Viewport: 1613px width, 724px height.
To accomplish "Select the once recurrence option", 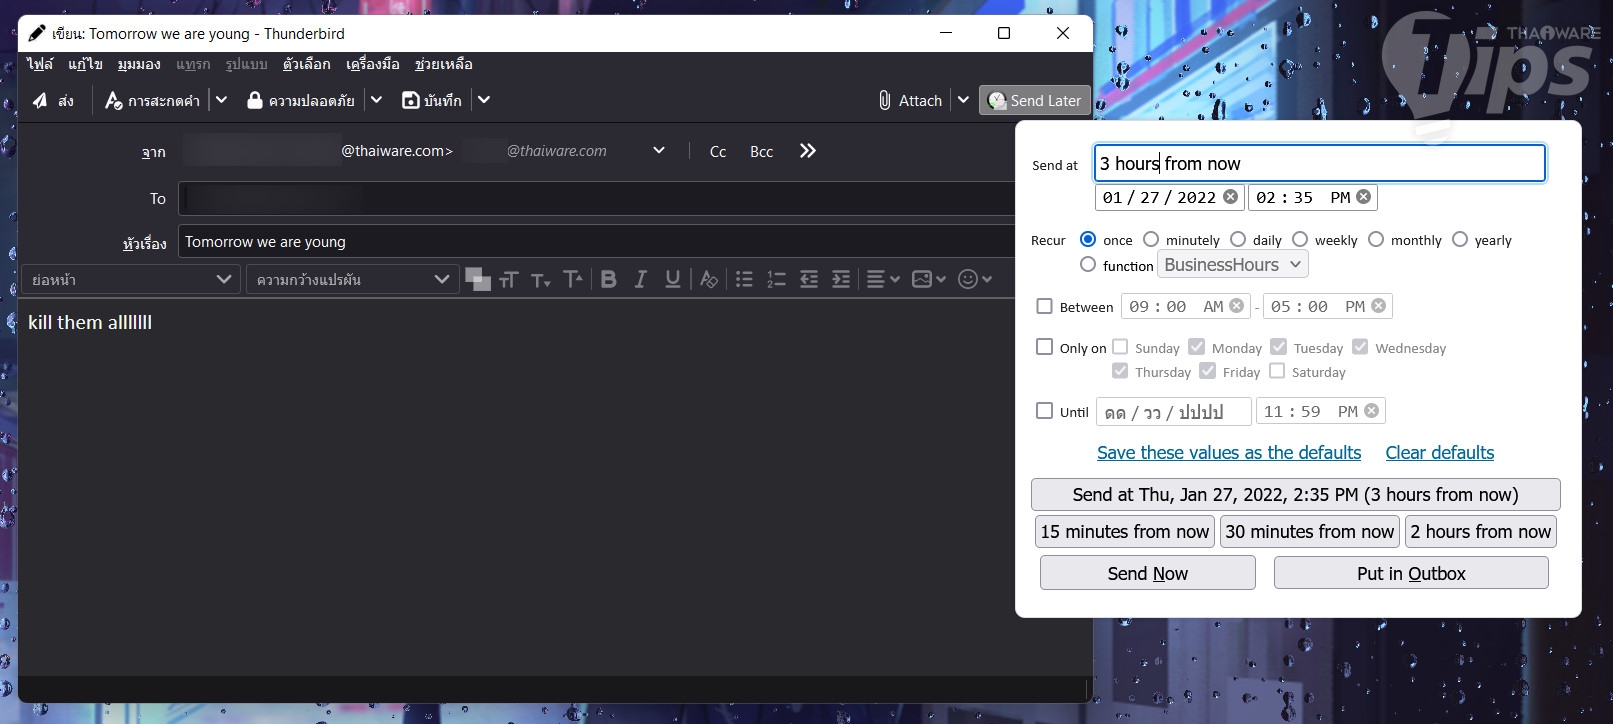I will point(1088,239).
